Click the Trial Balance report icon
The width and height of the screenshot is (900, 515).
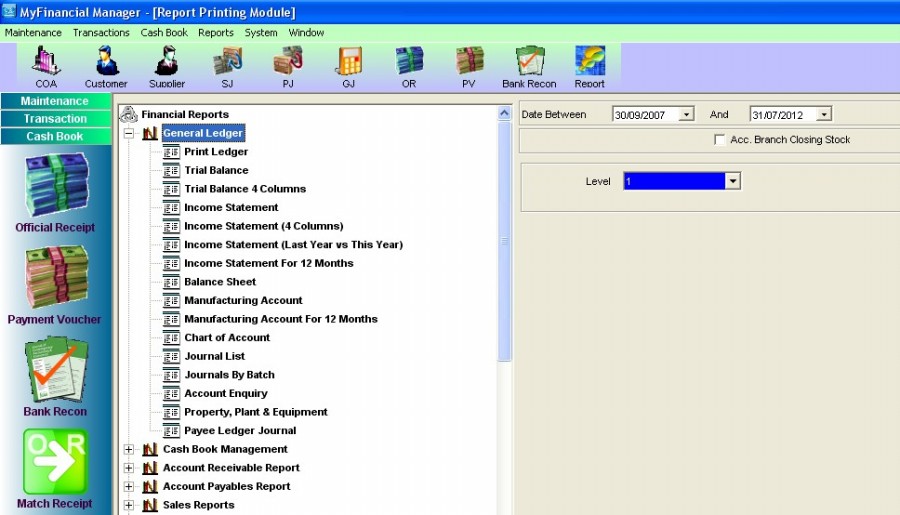coord(171,171)
